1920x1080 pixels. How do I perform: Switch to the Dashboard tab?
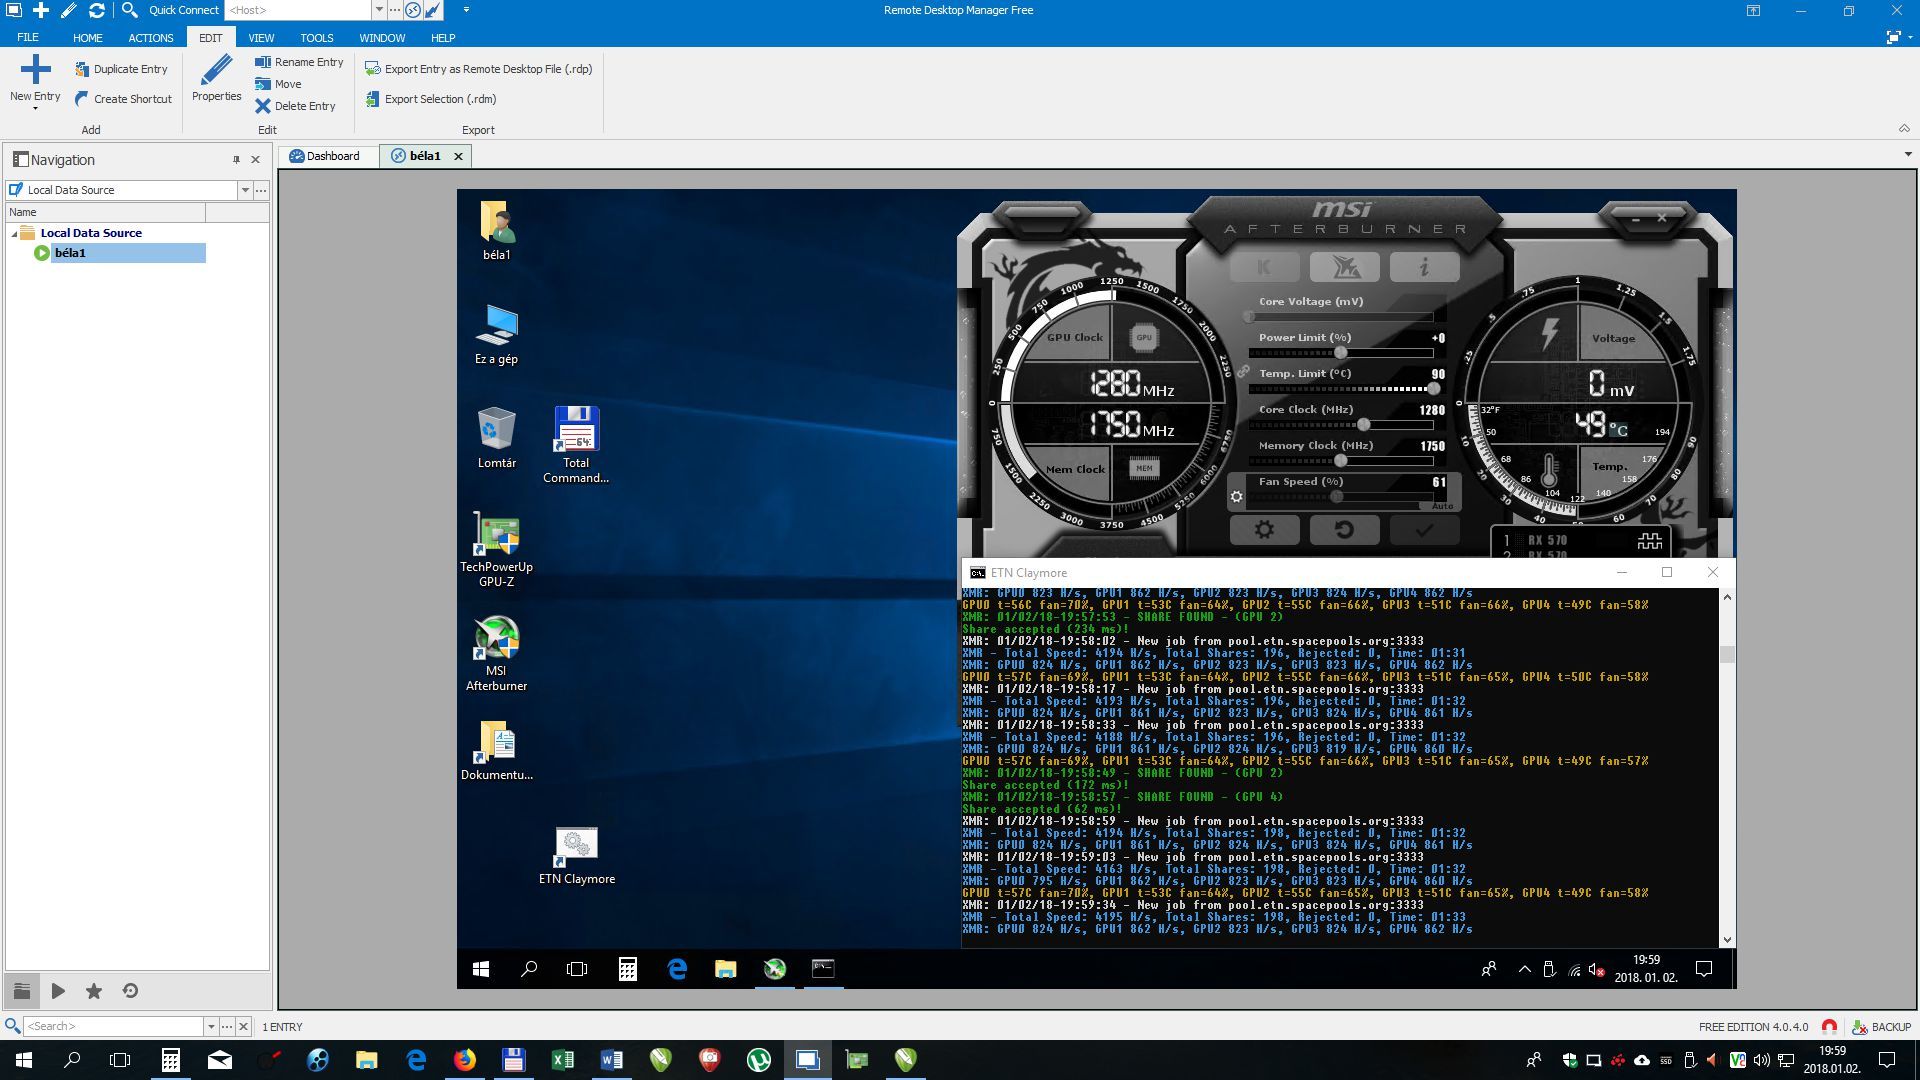pos(324,156)
